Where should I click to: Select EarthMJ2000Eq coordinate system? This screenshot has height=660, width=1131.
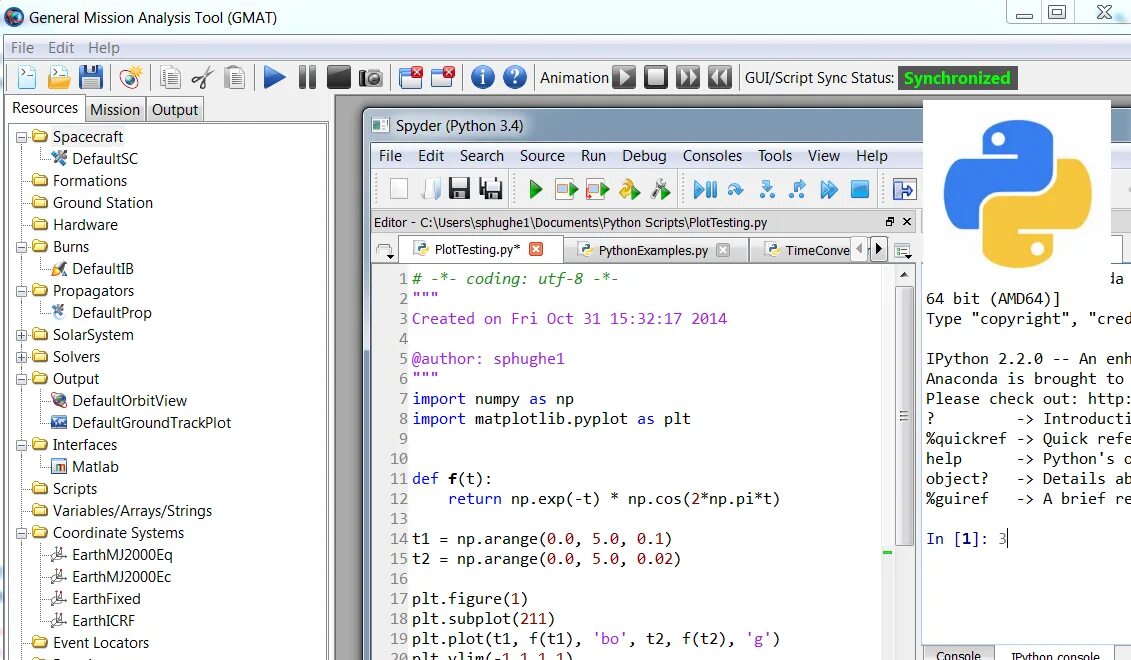click(122, 555)
